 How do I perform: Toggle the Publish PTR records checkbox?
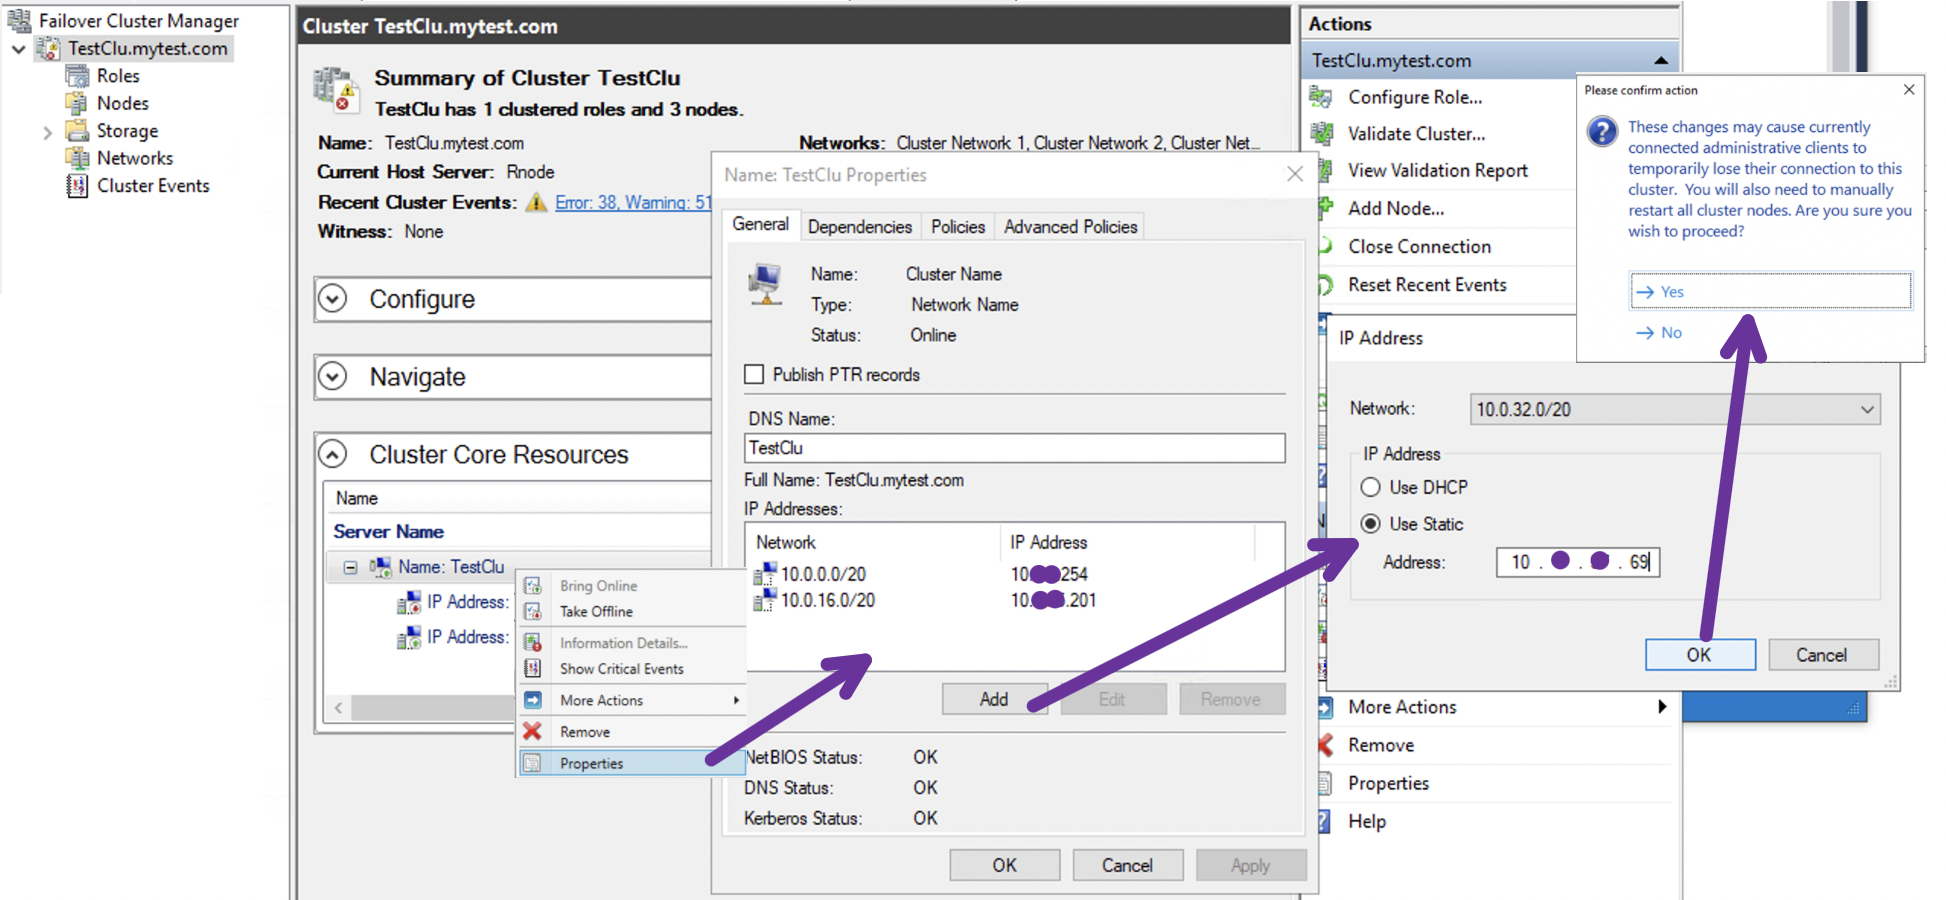click(754, 374)
